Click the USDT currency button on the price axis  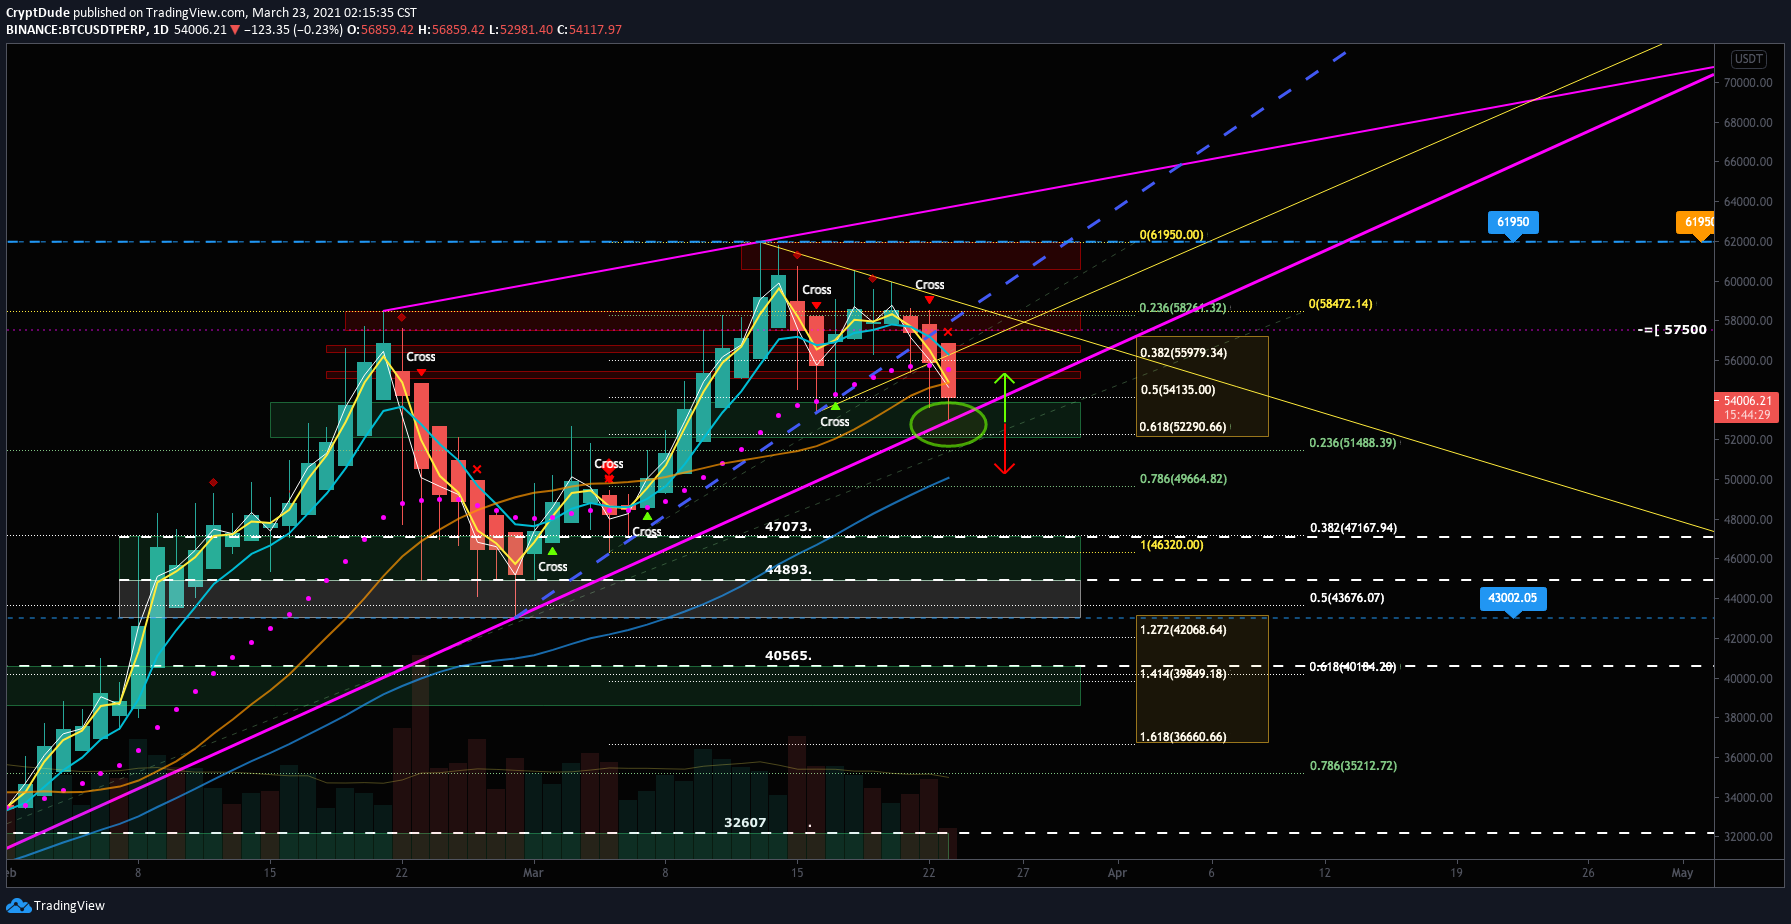tap(1749, 59)
